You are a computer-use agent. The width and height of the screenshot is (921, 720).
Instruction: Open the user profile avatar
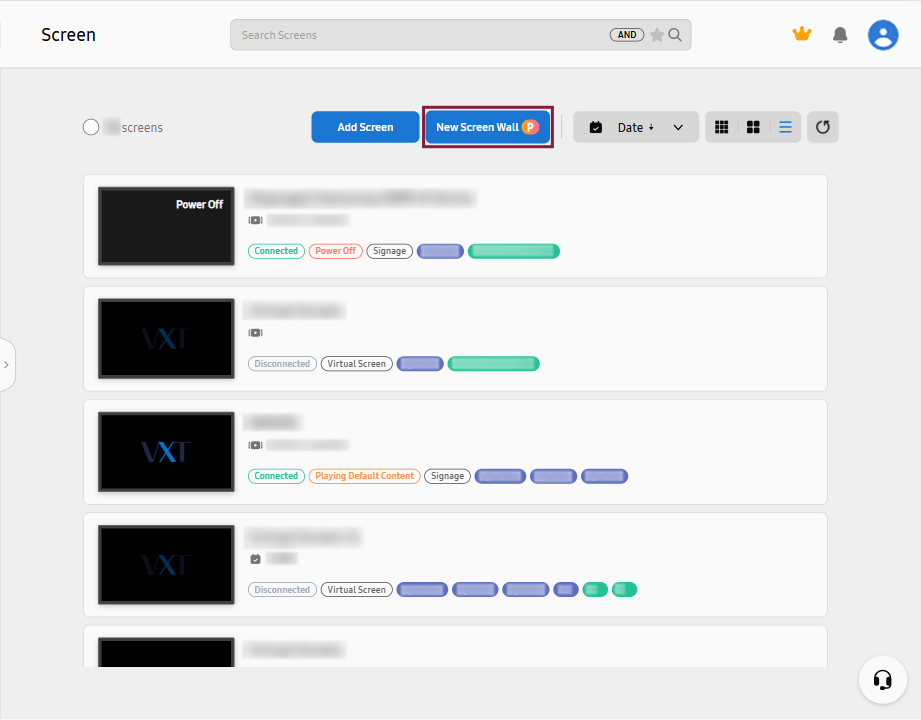[883, 35]
